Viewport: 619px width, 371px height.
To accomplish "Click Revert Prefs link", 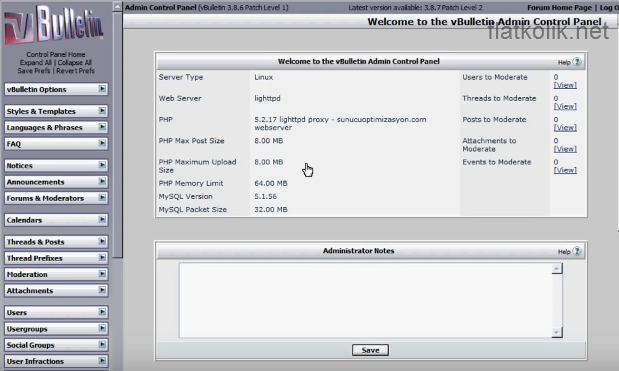I will pyautogui.click(x=75, y=71).
